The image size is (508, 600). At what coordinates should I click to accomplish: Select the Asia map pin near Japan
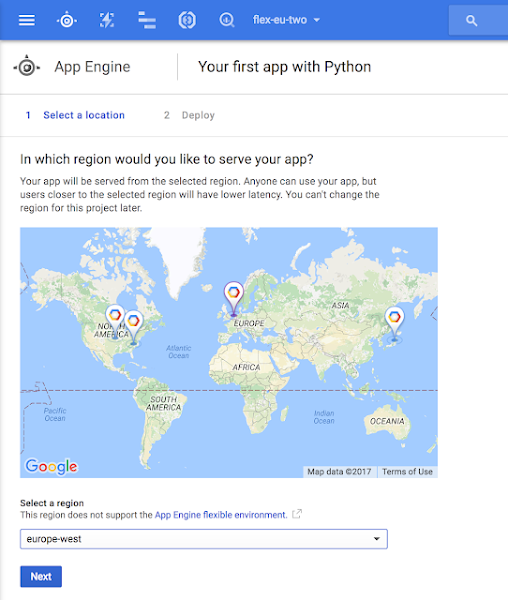[x=394, y=324]
